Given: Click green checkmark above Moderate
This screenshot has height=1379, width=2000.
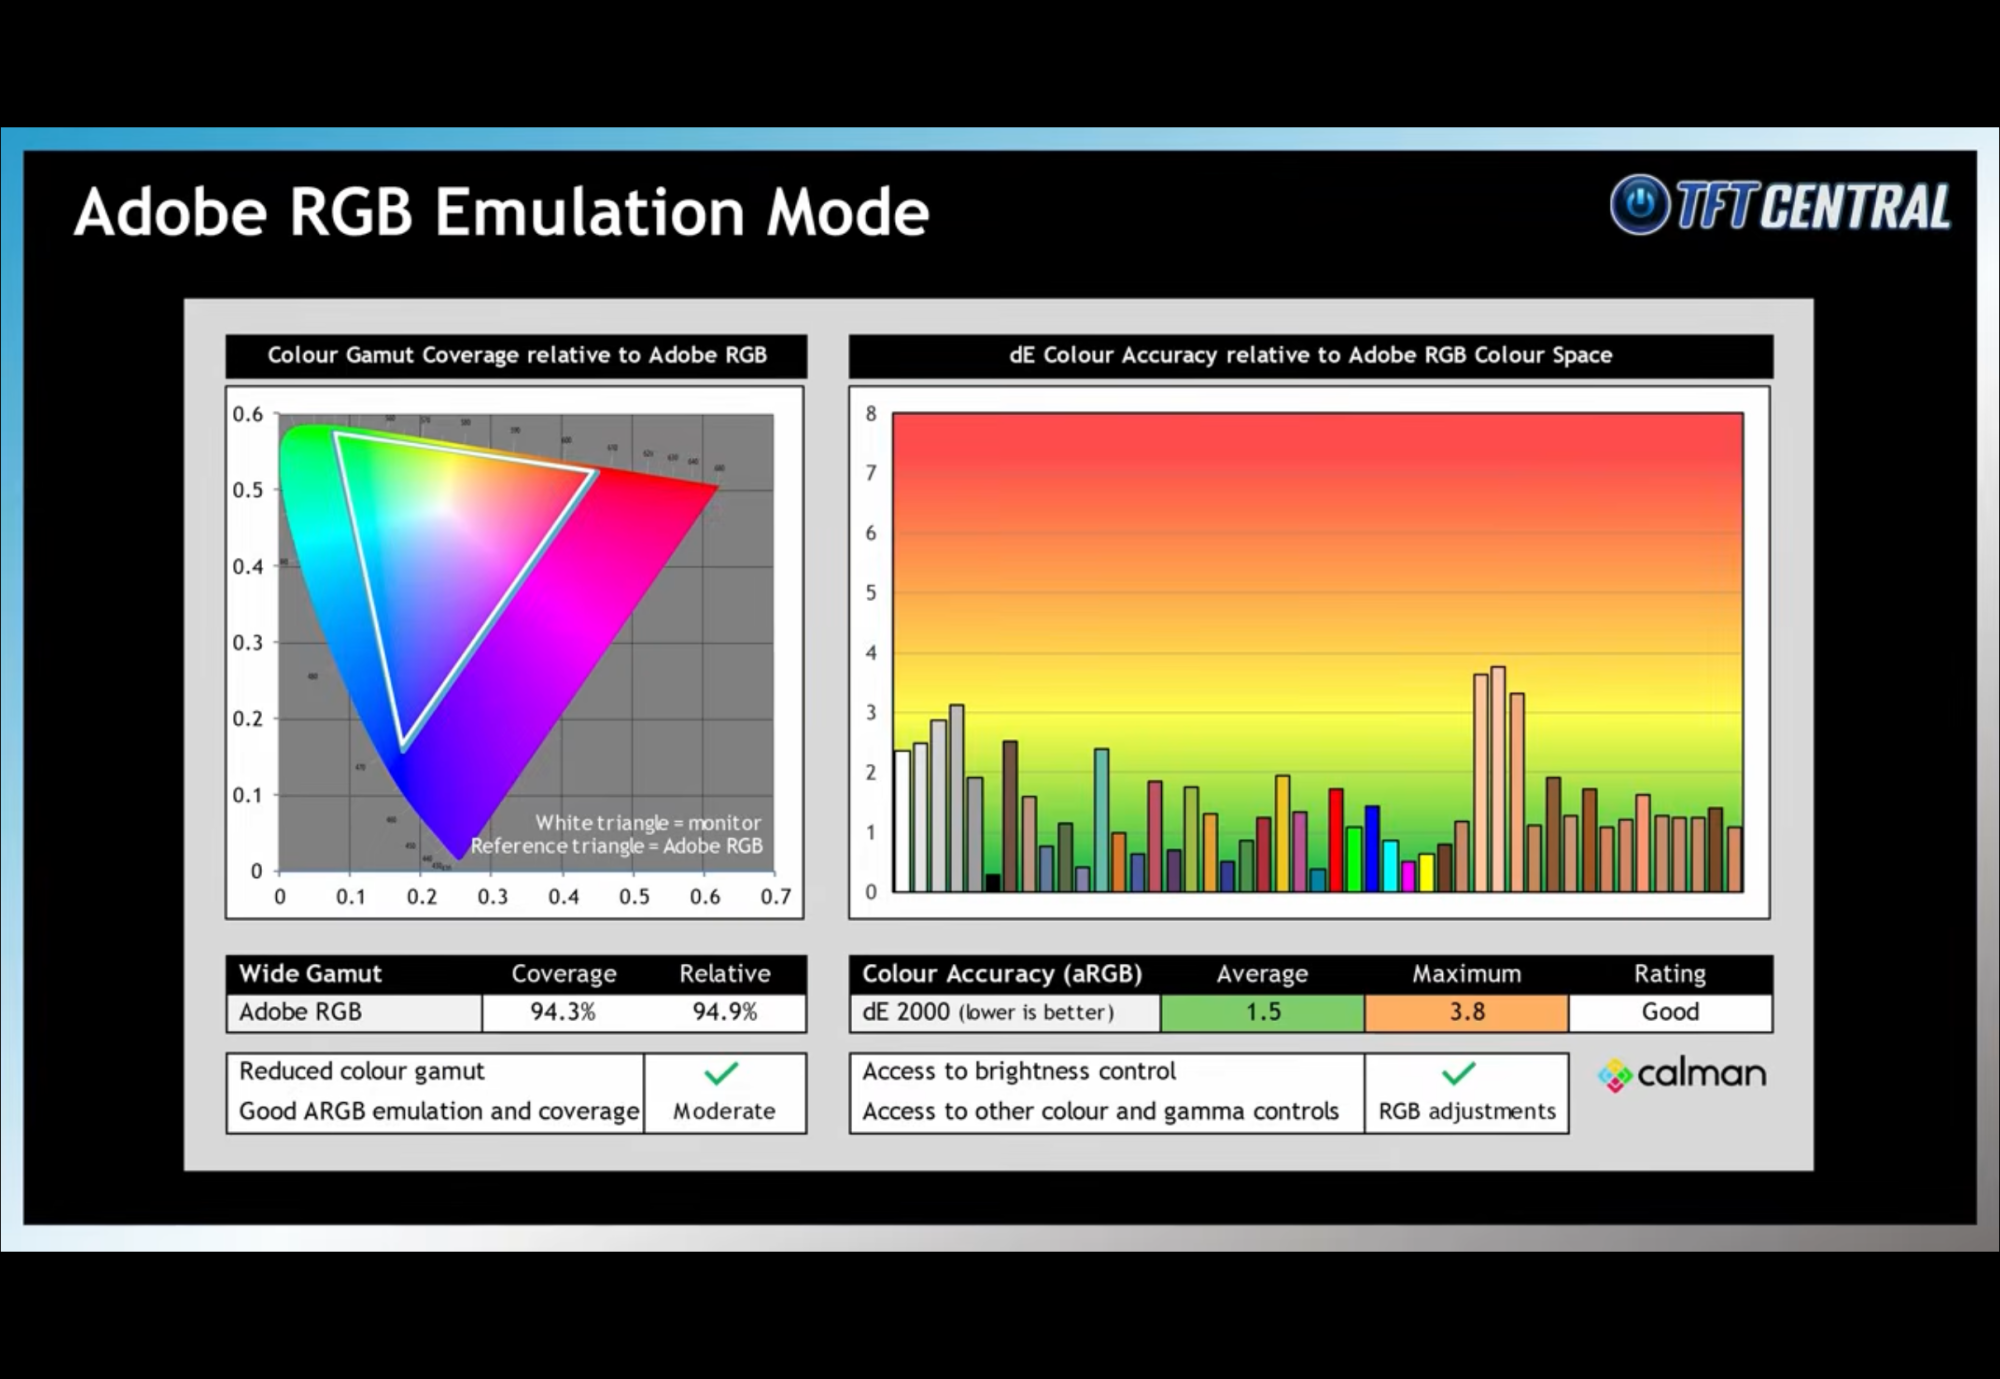Looking at the screenshot, I should 721,1073.
